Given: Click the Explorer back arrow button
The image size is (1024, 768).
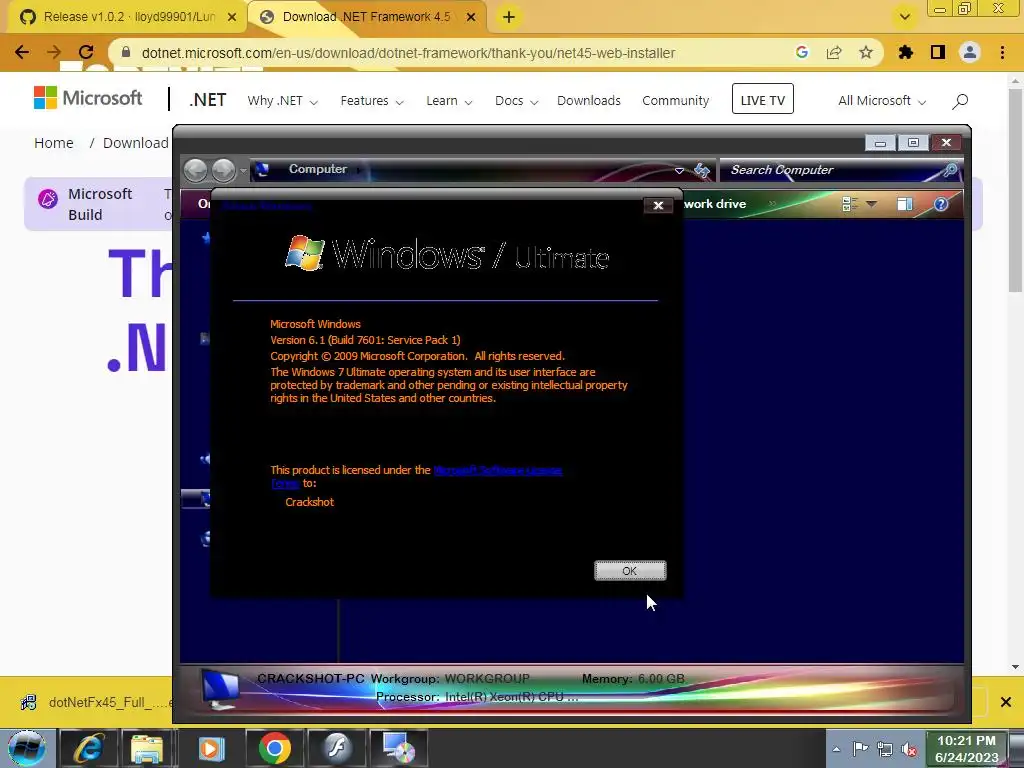Looking at the screenshot, I should (x=195, y=170).
